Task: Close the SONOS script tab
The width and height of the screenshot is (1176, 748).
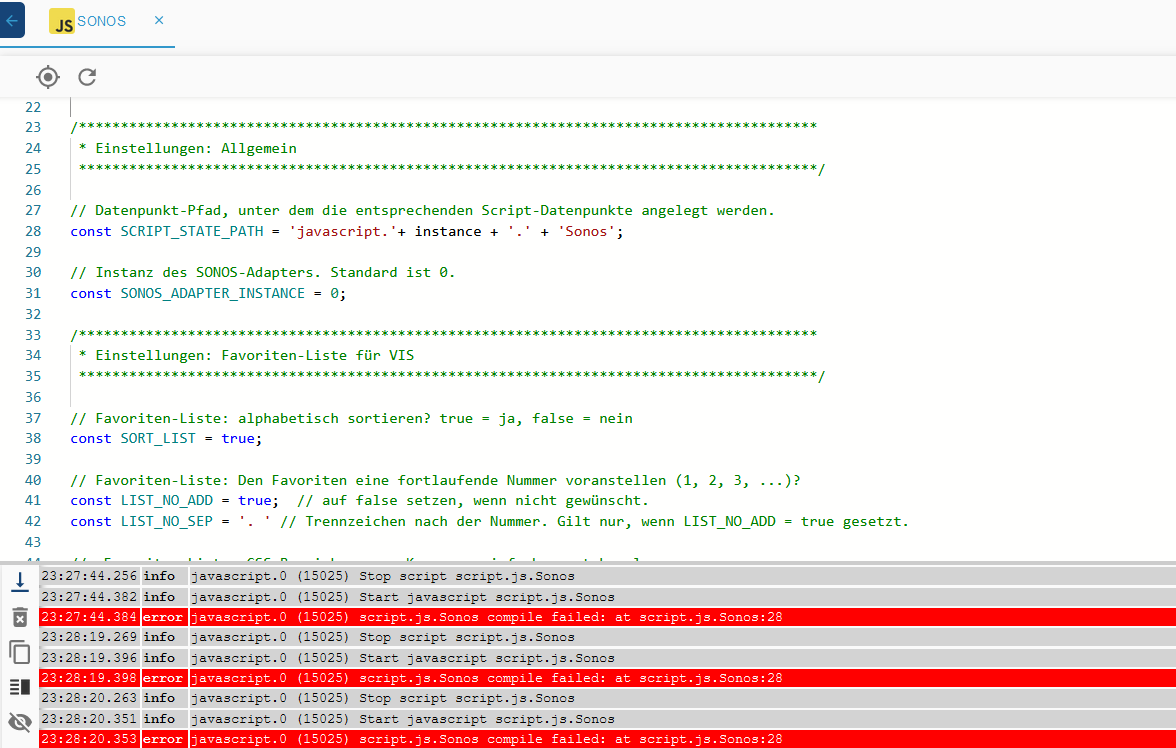Action: coord(159,20)
